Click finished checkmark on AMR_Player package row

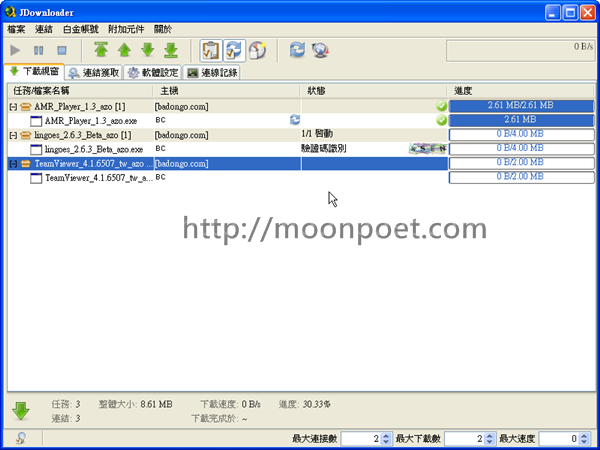point(442,106)
